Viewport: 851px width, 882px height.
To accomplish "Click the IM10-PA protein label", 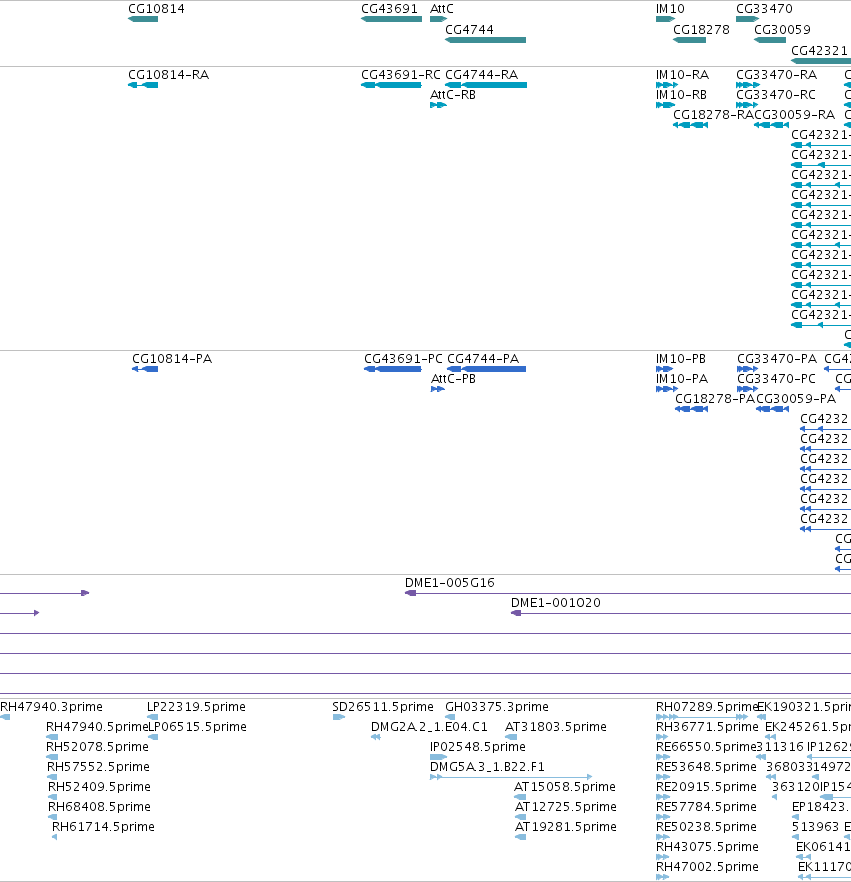I will coord(682,379).
